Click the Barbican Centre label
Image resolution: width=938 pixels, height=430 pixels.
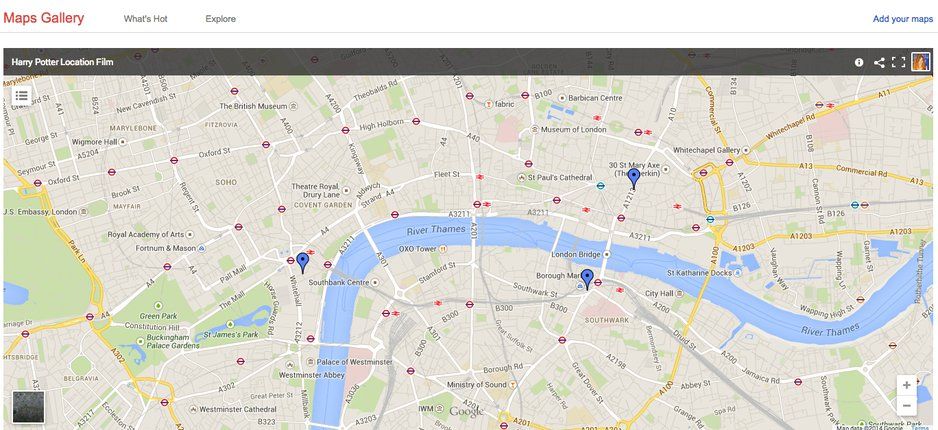tap(595, 97)
